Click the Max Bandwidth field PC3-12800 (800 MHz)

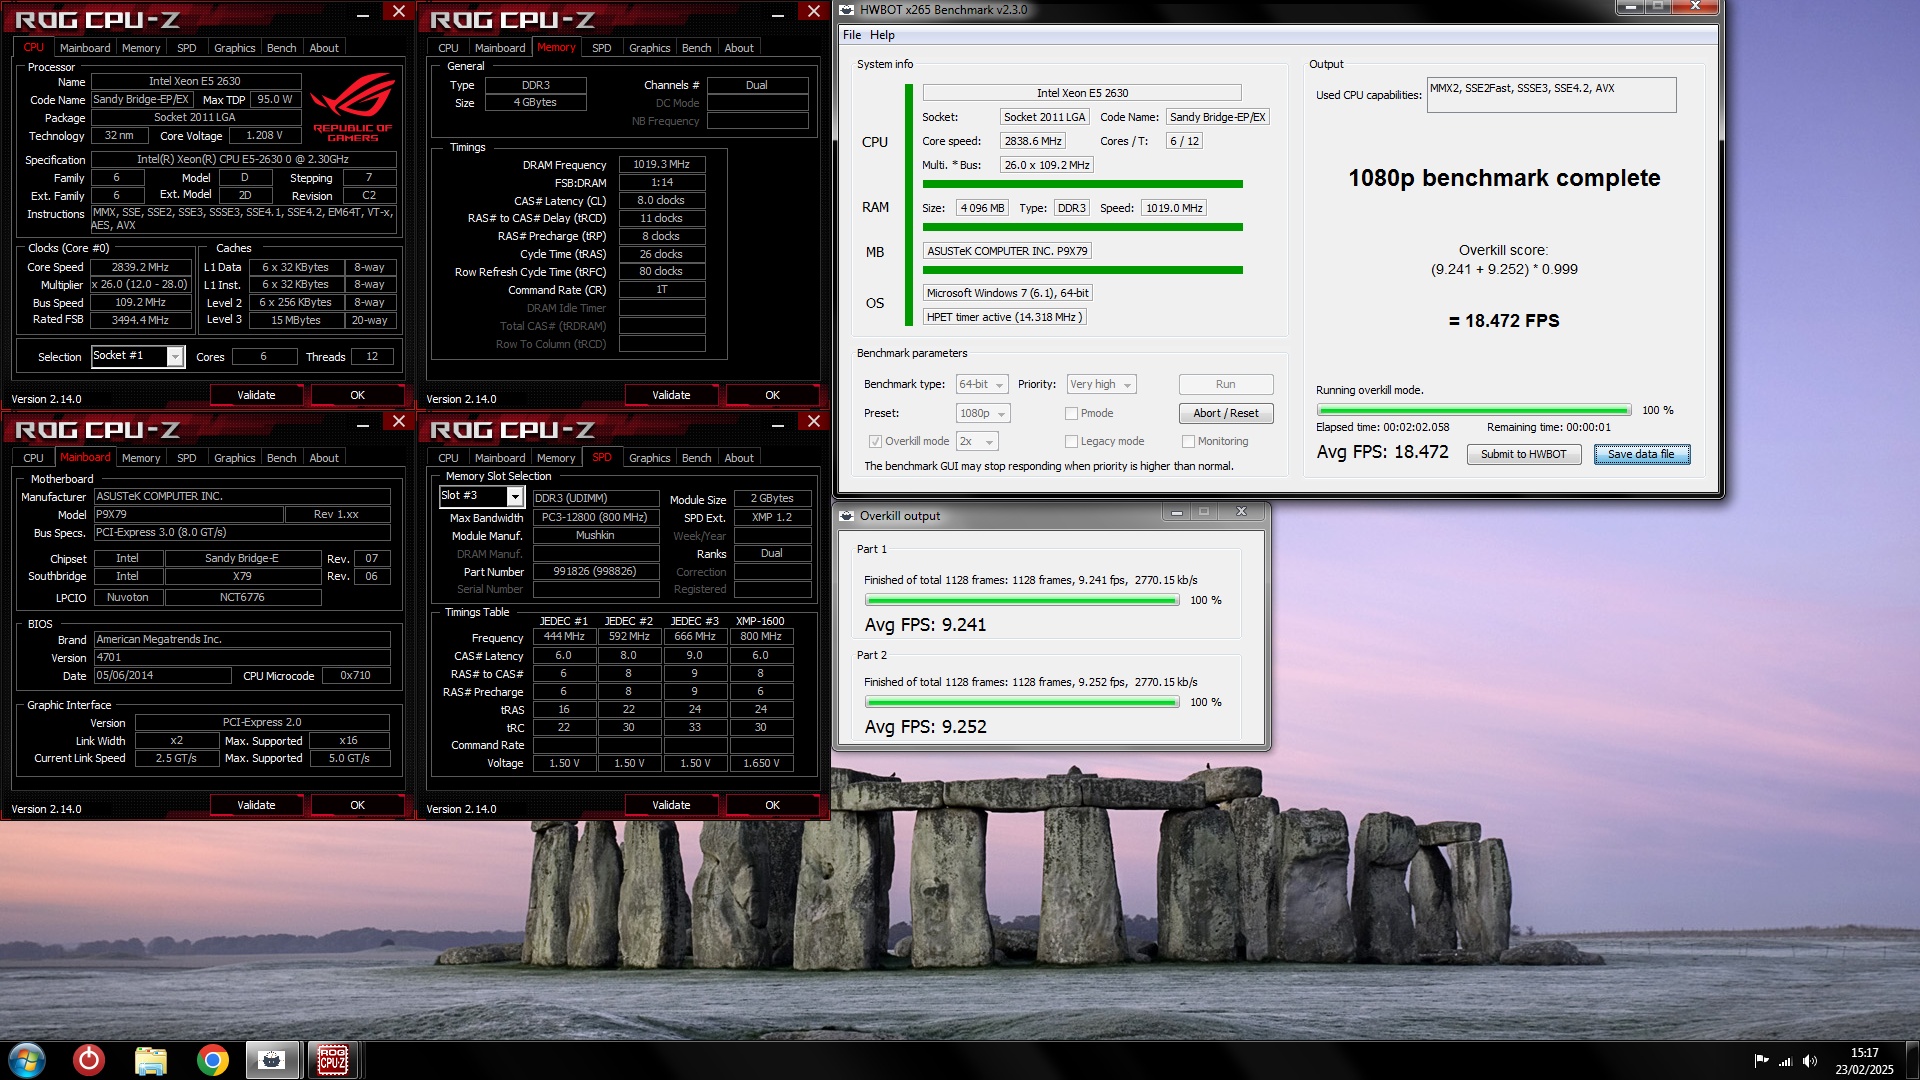tap(595, 517)
